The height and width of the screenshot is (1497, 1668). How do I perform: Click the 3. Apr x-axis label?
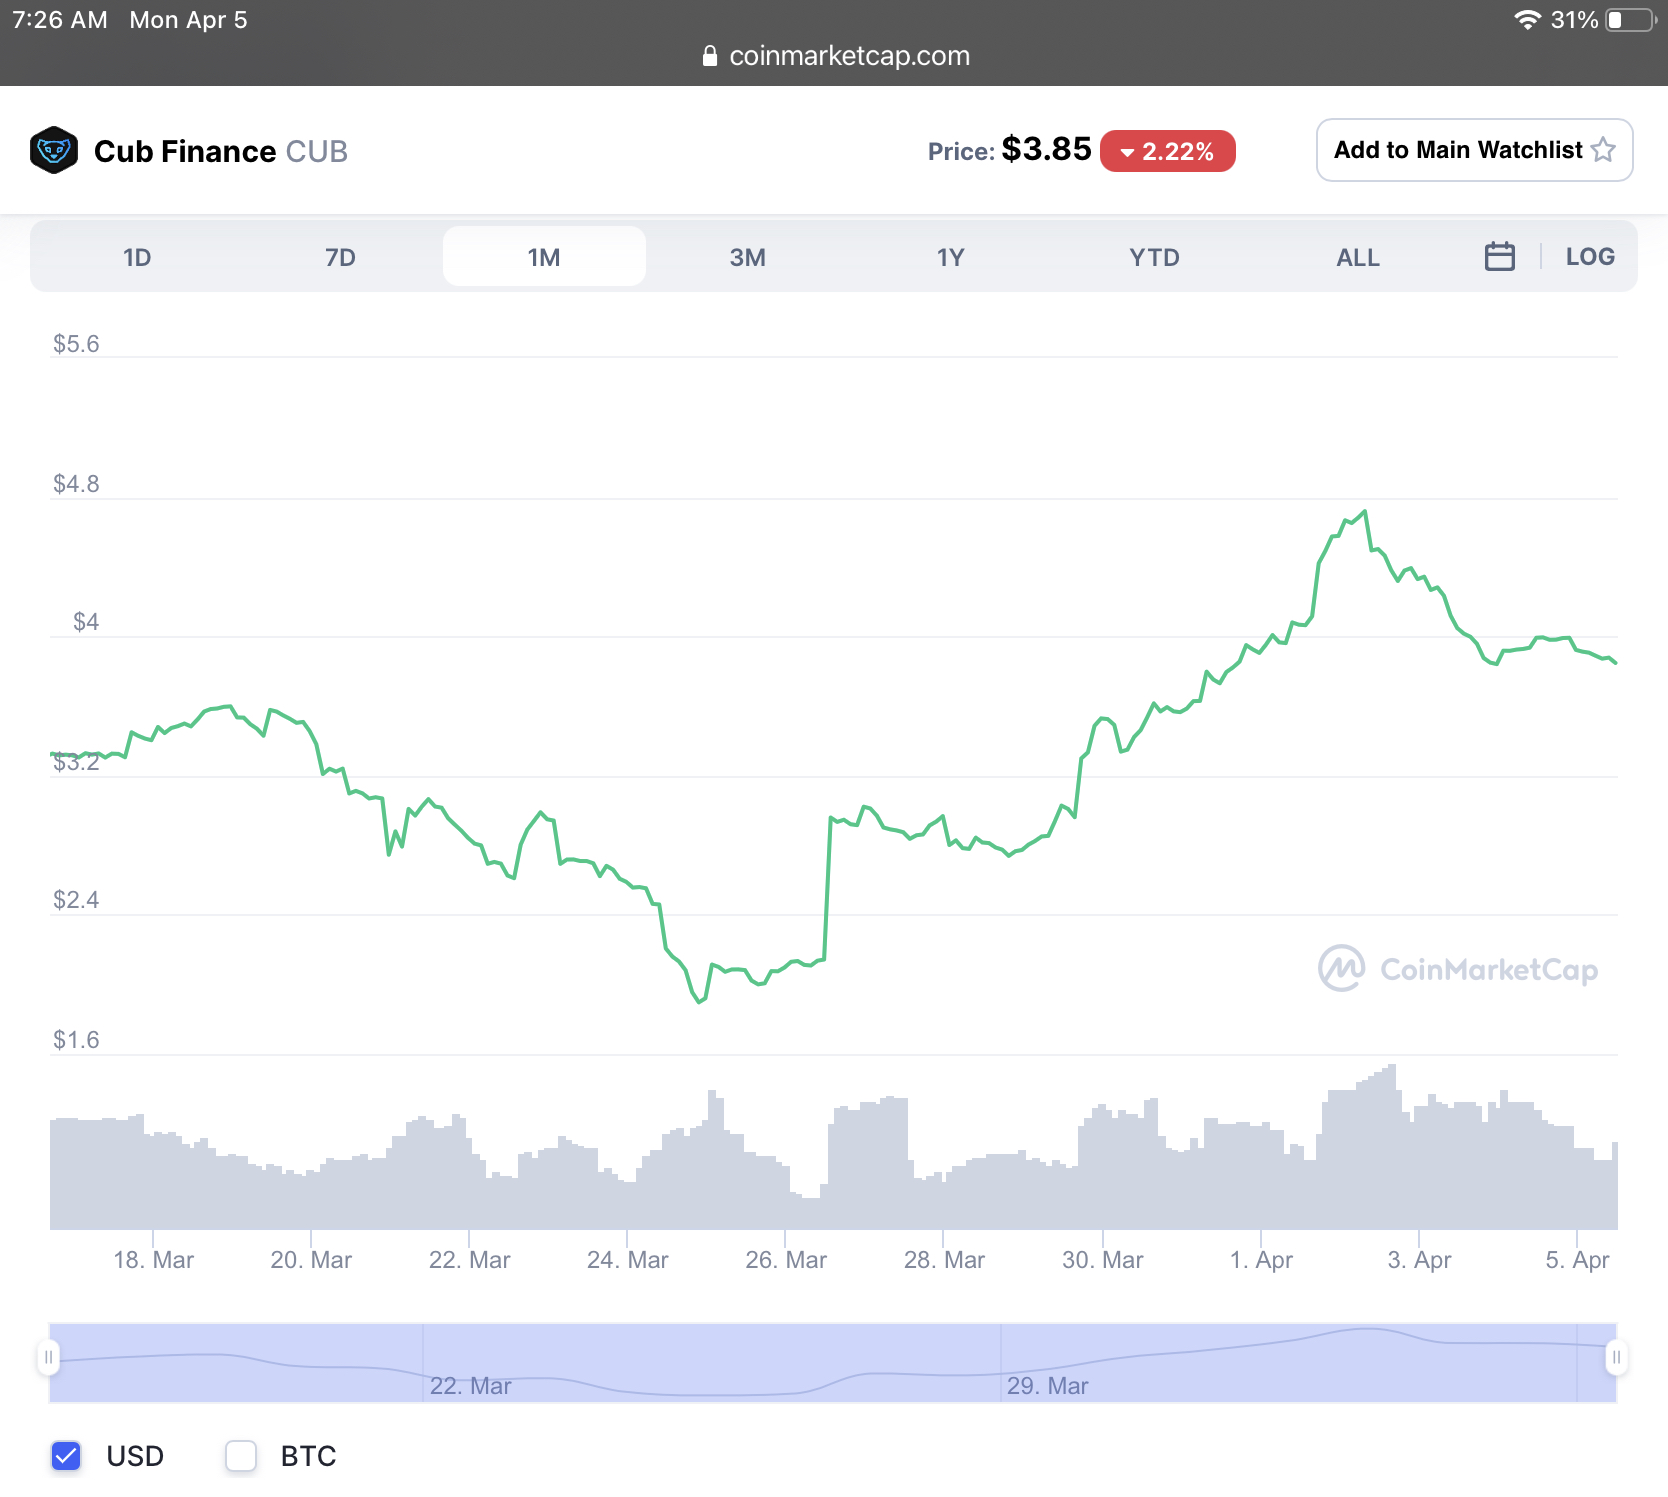pyautogui.click(x=1419, y=1260)
